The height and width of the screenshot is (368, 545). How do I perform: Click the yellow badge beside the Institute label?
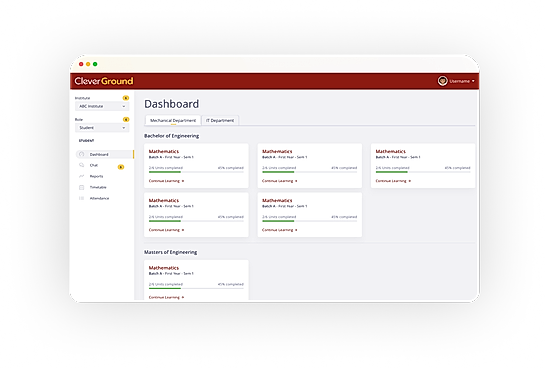click(126, 98)
